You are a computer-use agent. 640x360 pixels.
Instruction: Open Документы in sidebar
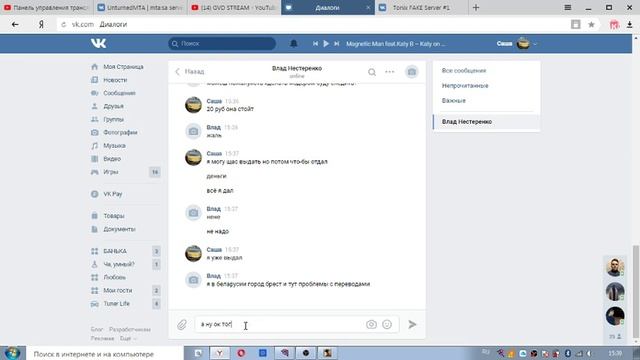point(119,229)
